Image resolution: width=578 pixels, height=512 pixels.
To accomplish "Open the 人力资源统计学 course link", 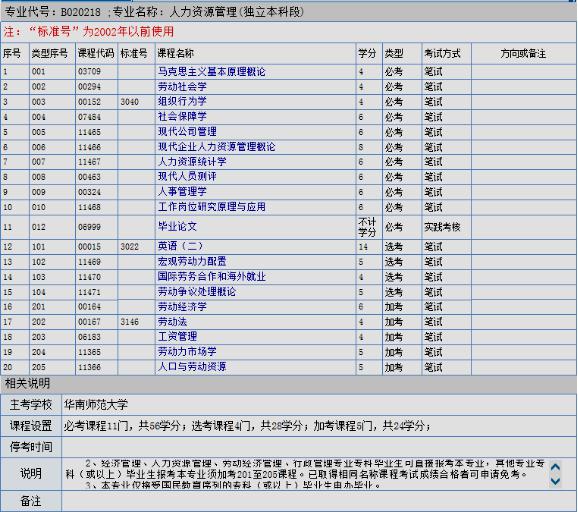I will [x=192, y=161].
